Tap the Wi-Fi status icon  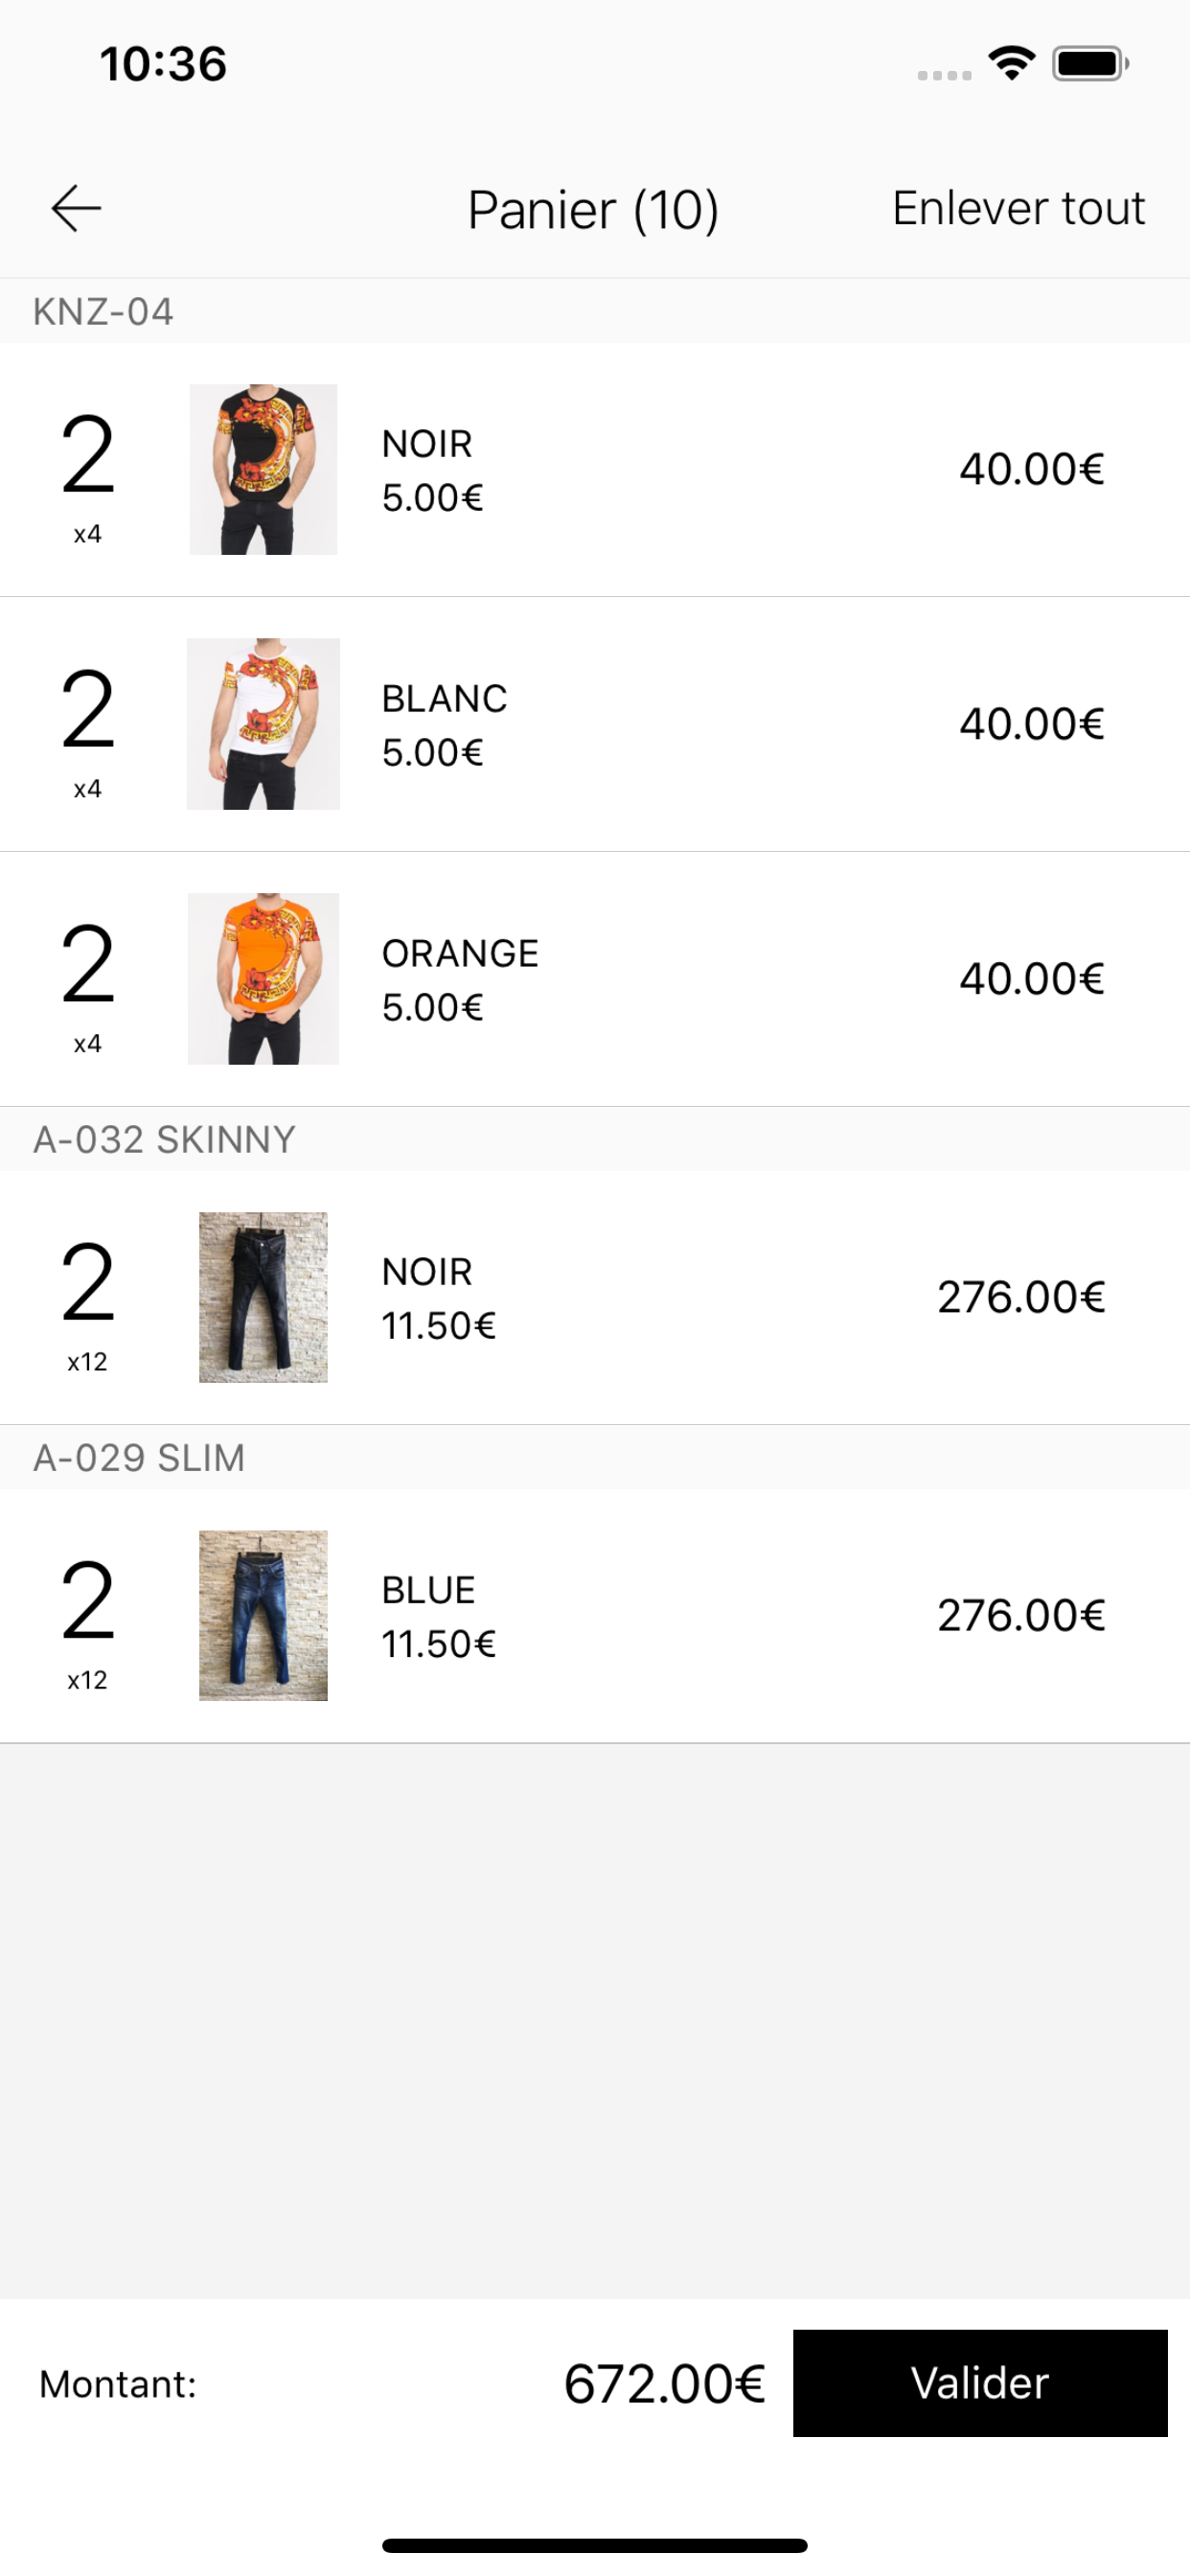pos(1011,64)
